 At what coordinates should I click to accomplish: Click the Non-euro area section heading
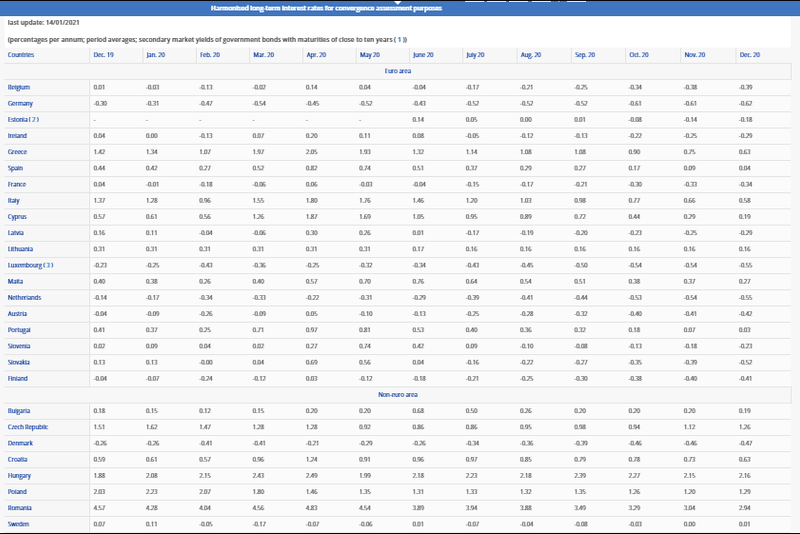(x=400, y=394)
